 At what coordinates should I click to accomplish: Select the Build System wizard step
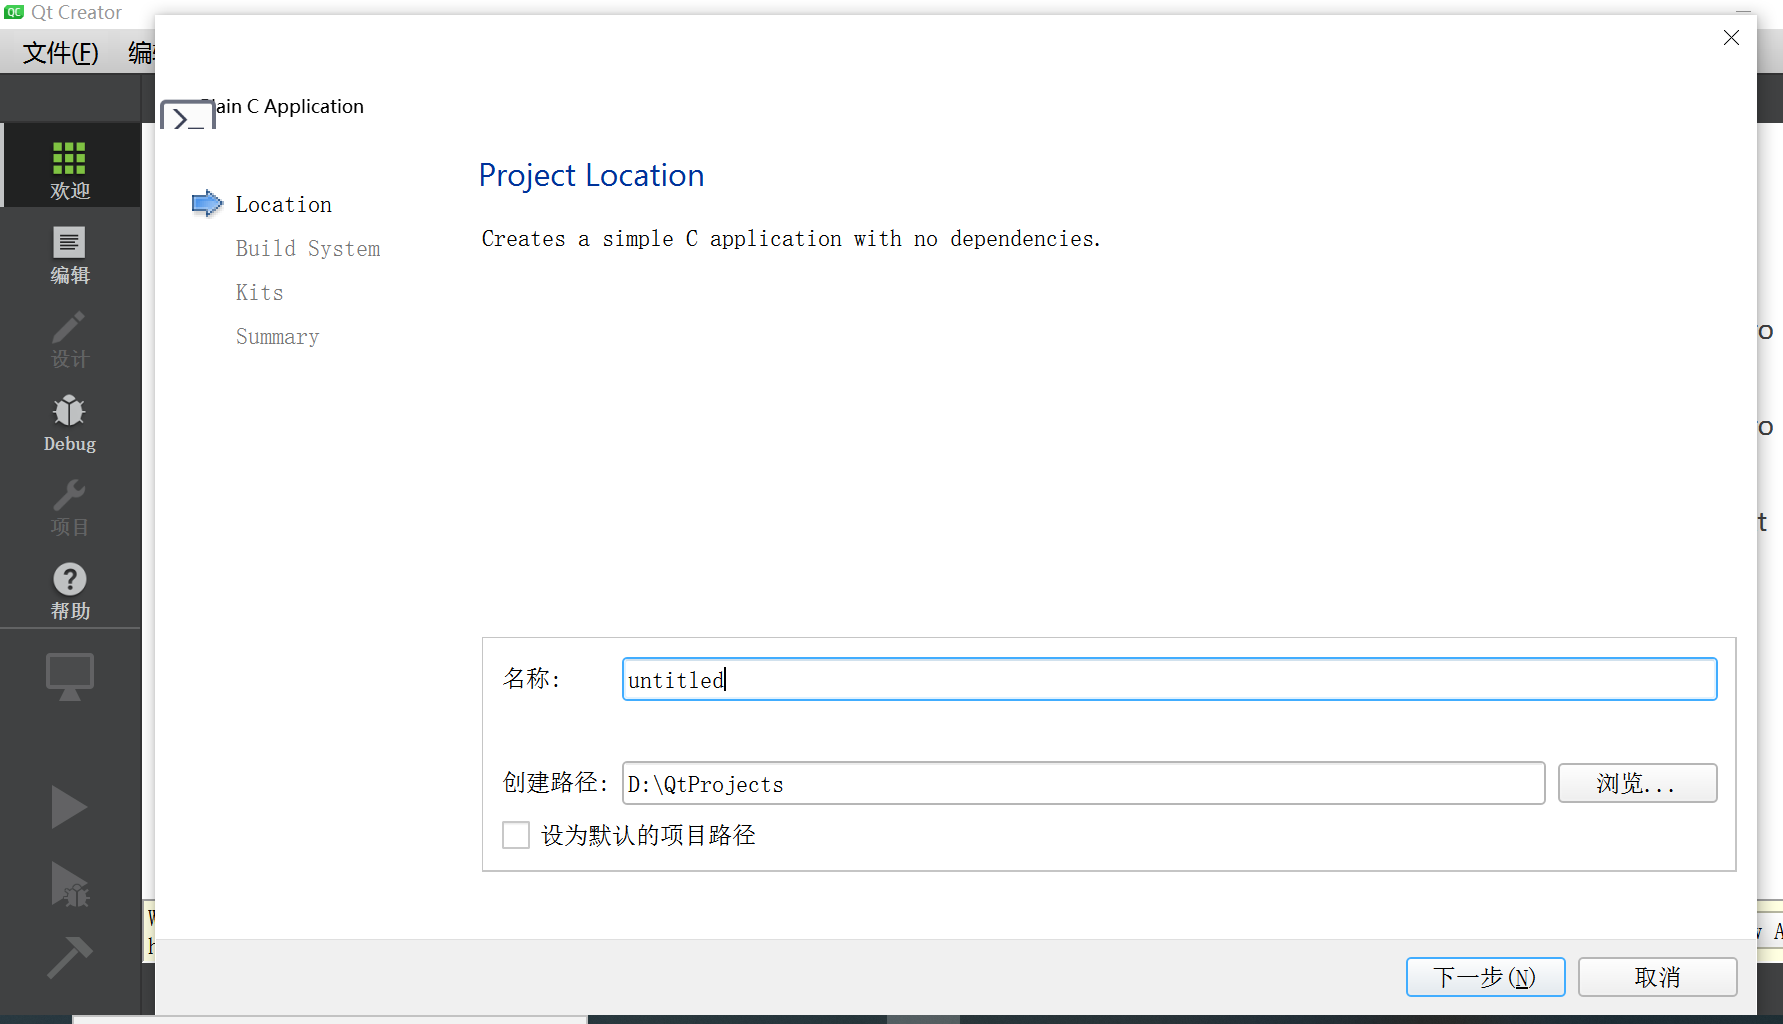(x=308, y=248)
